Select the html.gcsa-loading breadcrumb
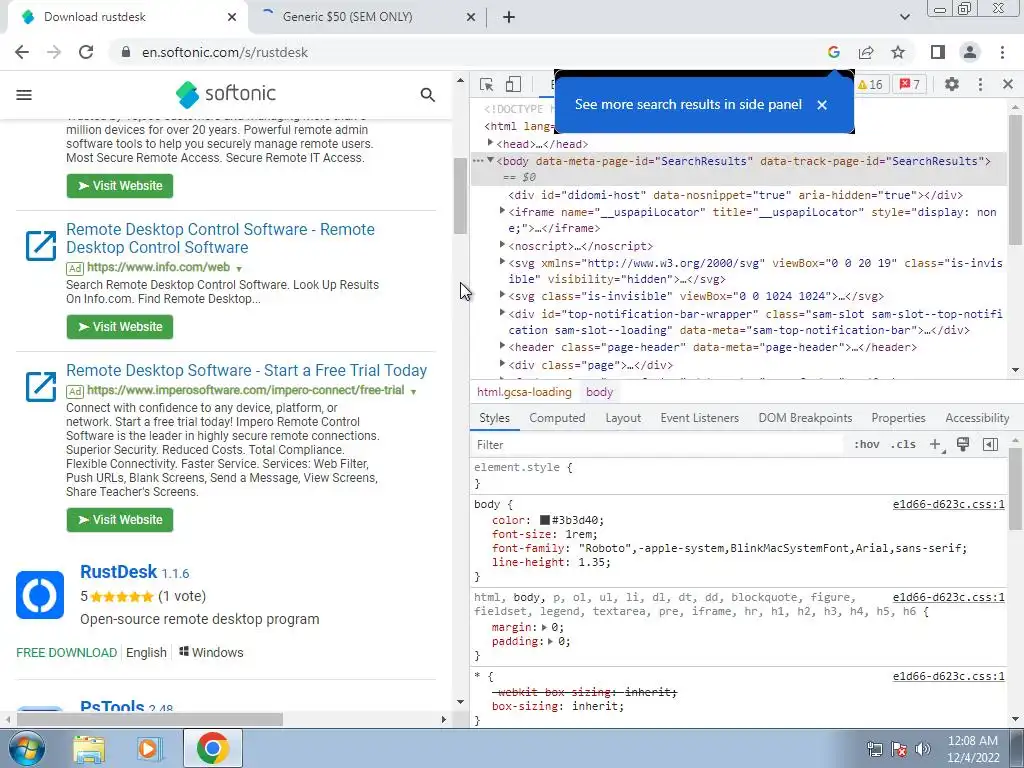1024x768 pixels. point(524,392)
